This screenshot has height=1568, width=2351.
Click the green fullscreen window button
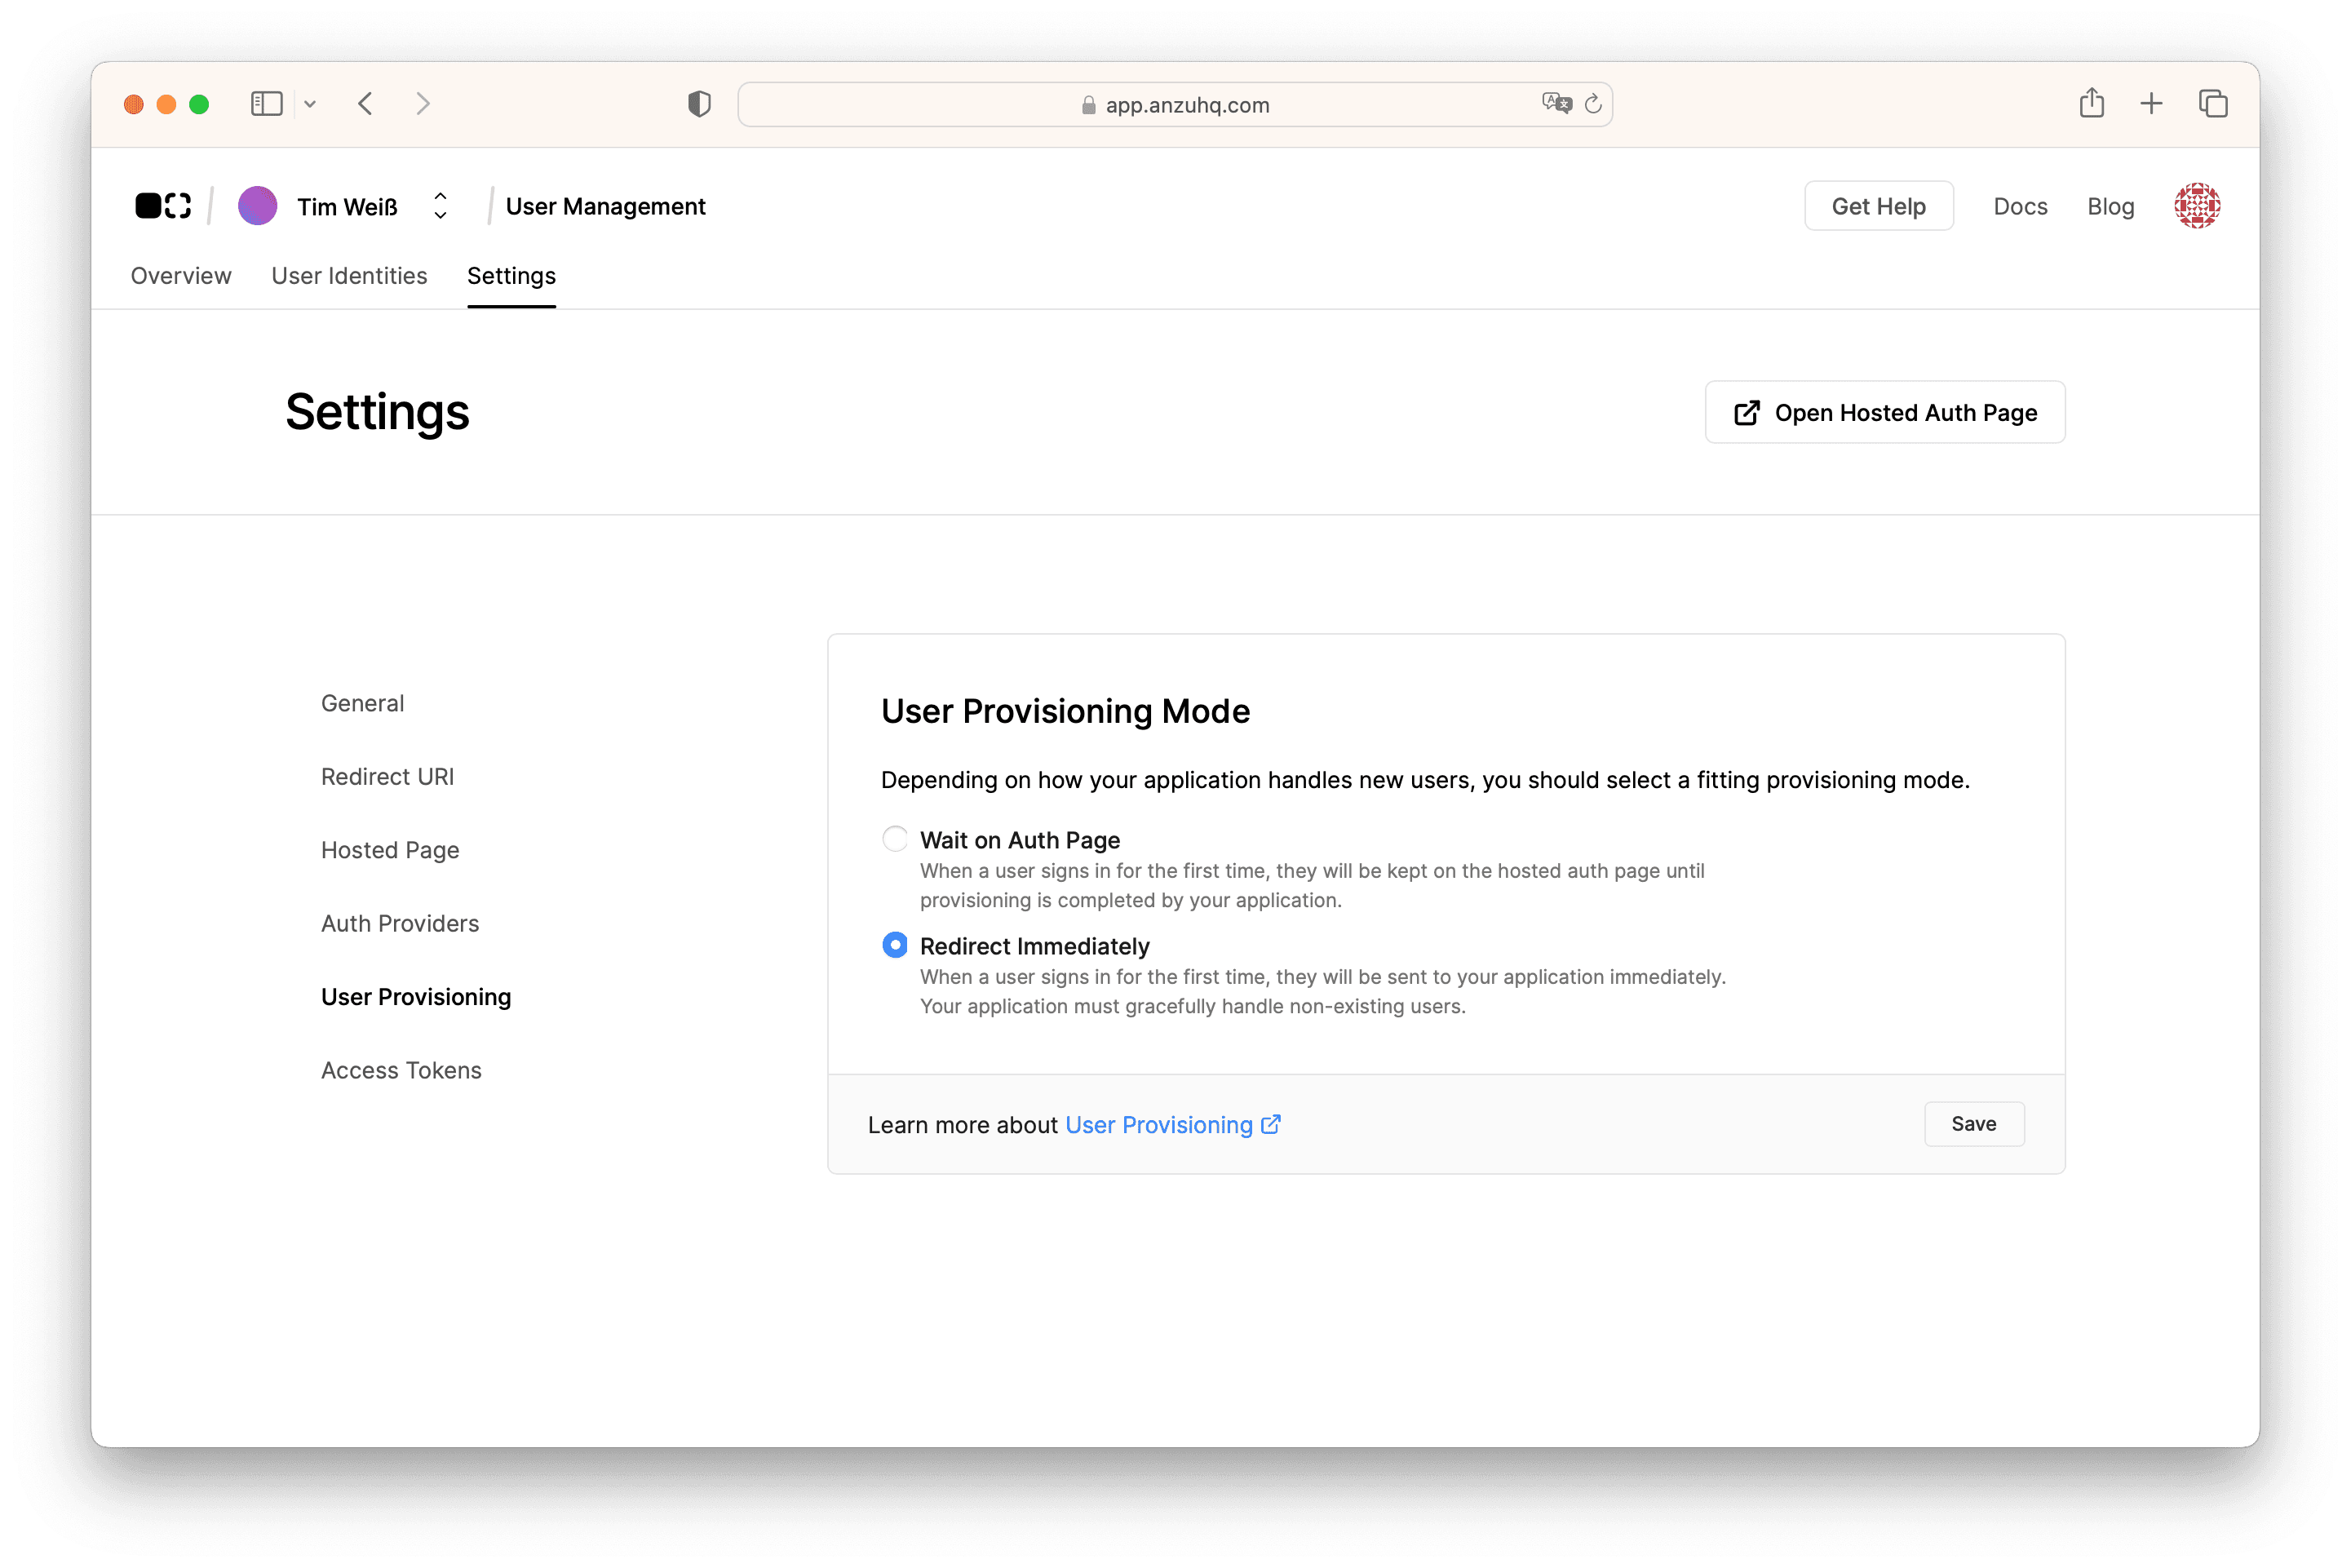pyautogui.click(x=199, y=104)
